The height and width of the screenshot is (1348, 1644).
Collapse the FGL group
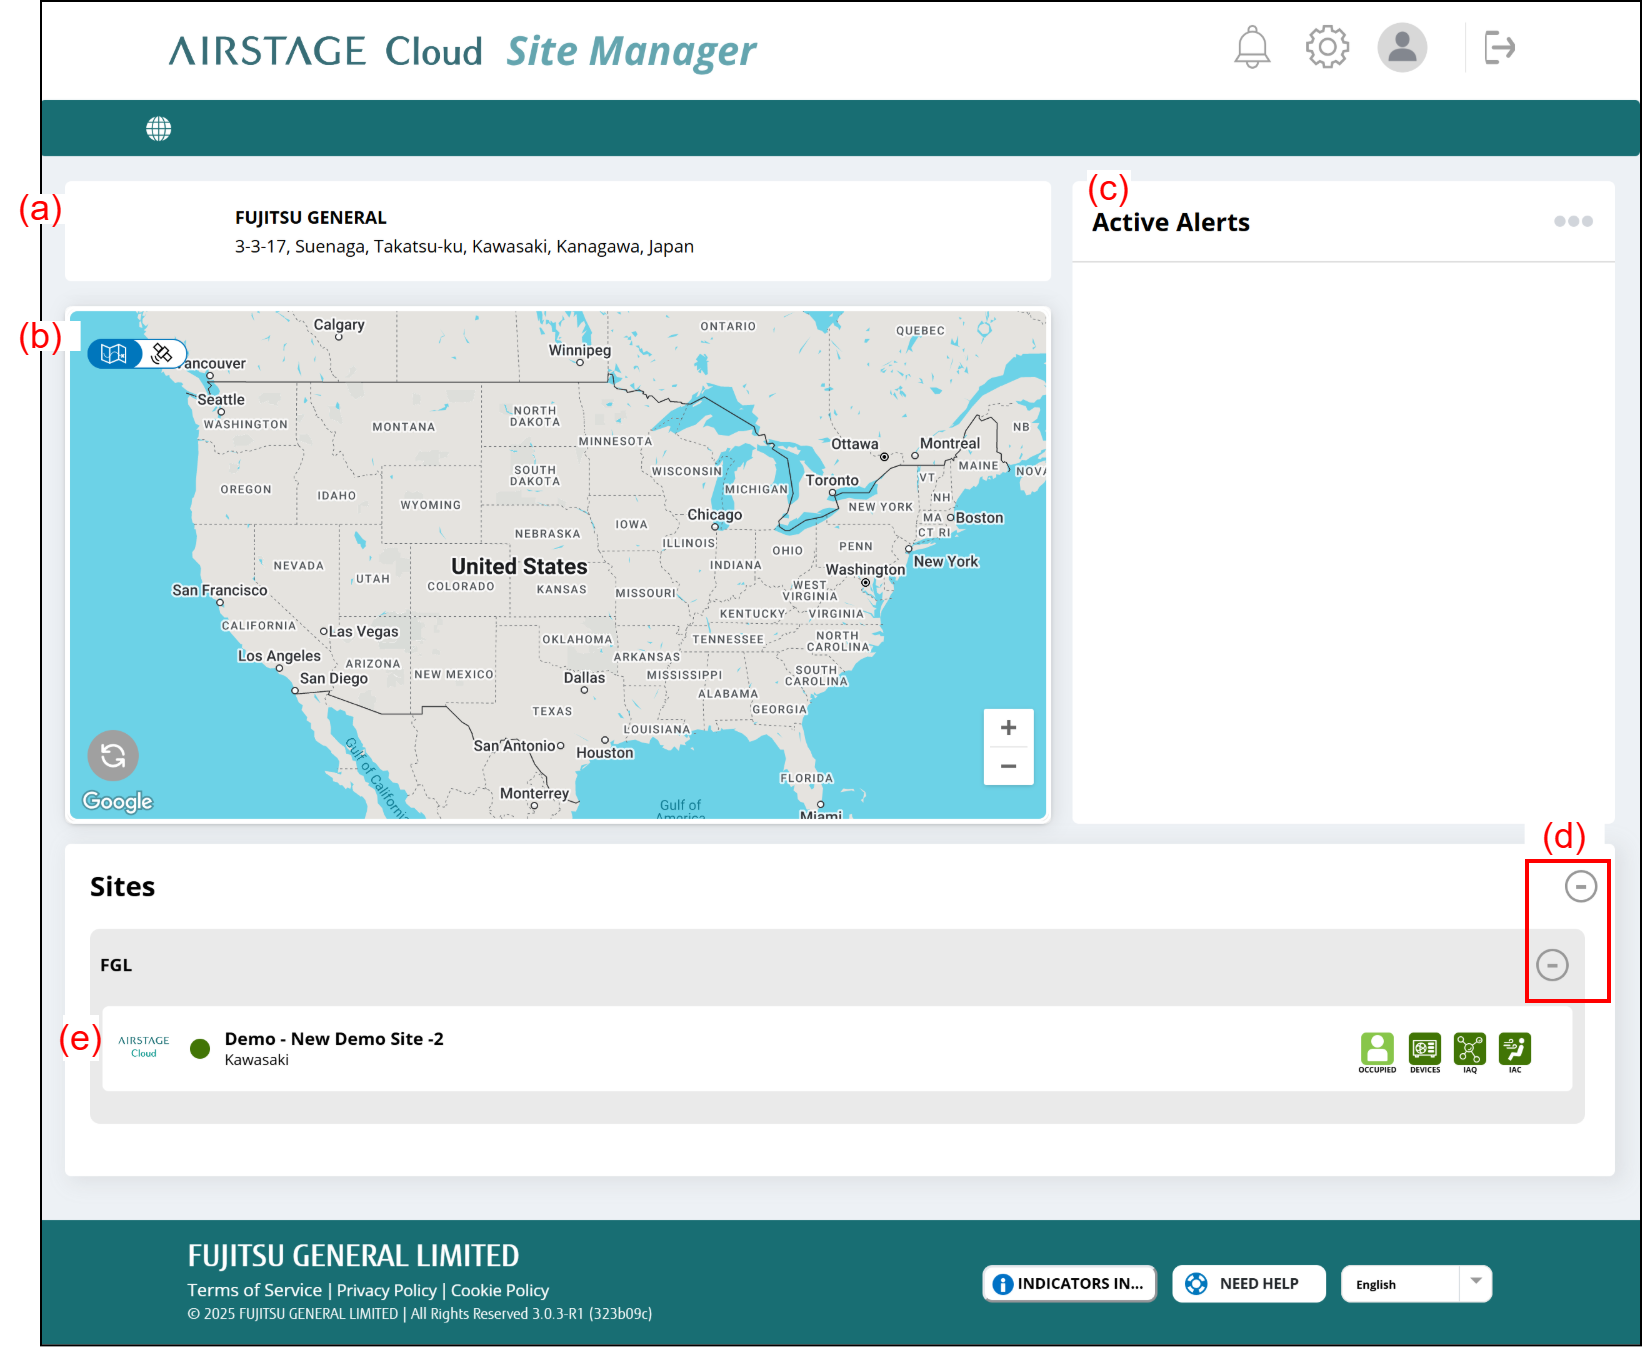point(1552,965)
